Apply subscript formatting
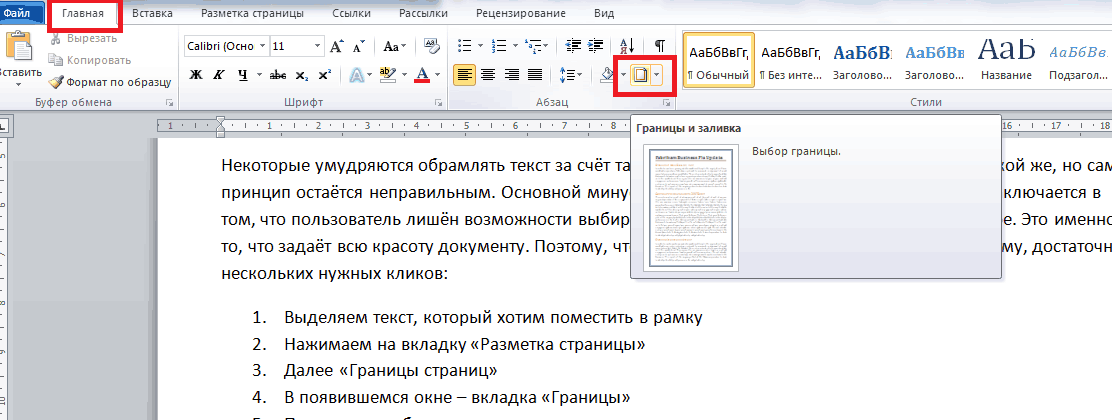This screenshot has height=420, width=1112. tap(301, 74)
